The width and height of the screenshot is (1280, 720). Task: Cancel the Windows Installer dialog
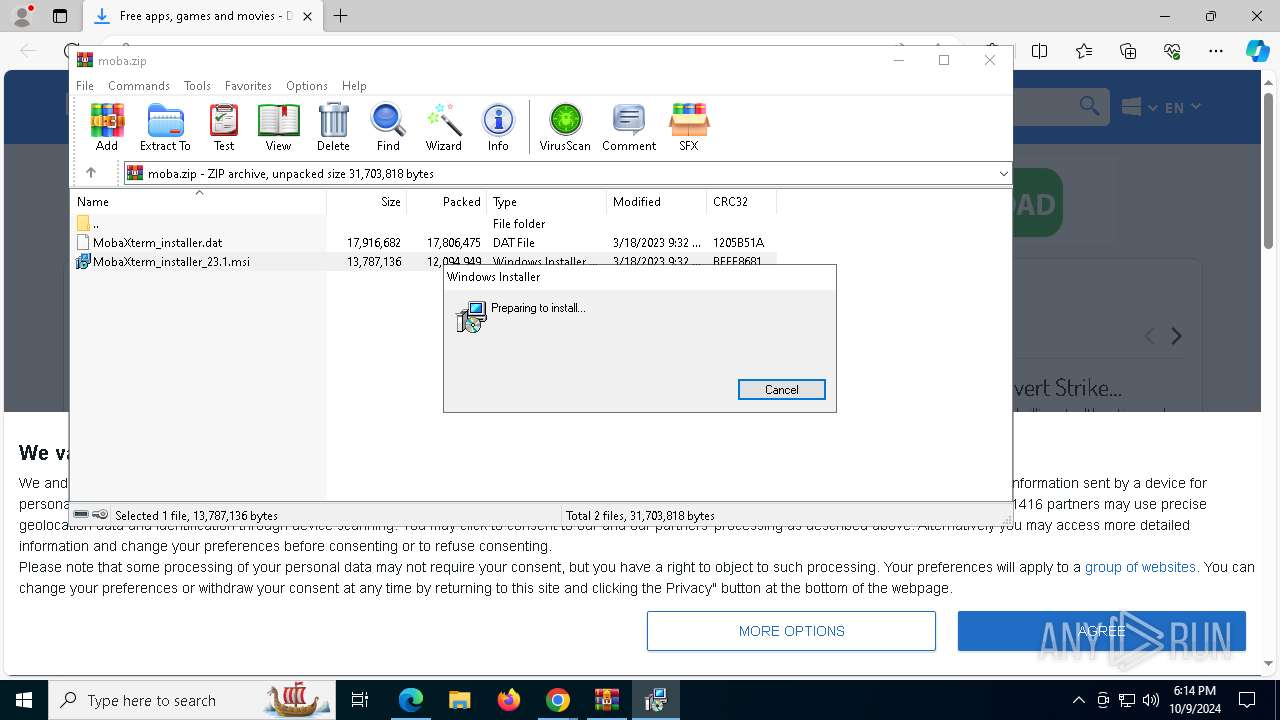point(782,390)
